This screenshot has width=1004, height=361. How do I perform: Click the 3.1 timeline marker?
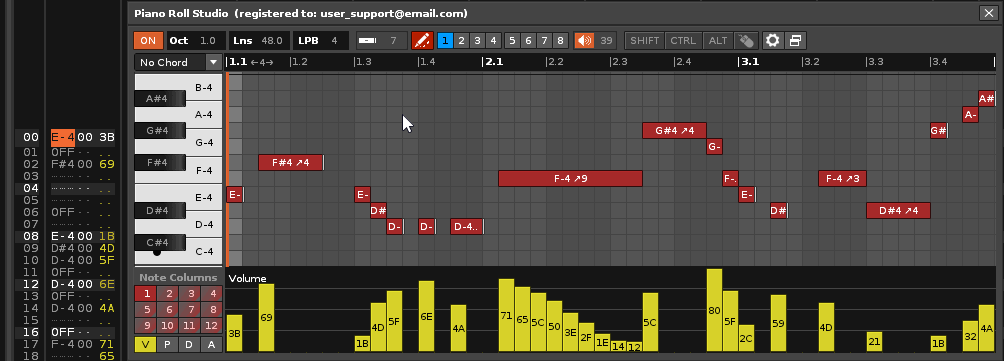pyautogui.click(x=749, y=62)
